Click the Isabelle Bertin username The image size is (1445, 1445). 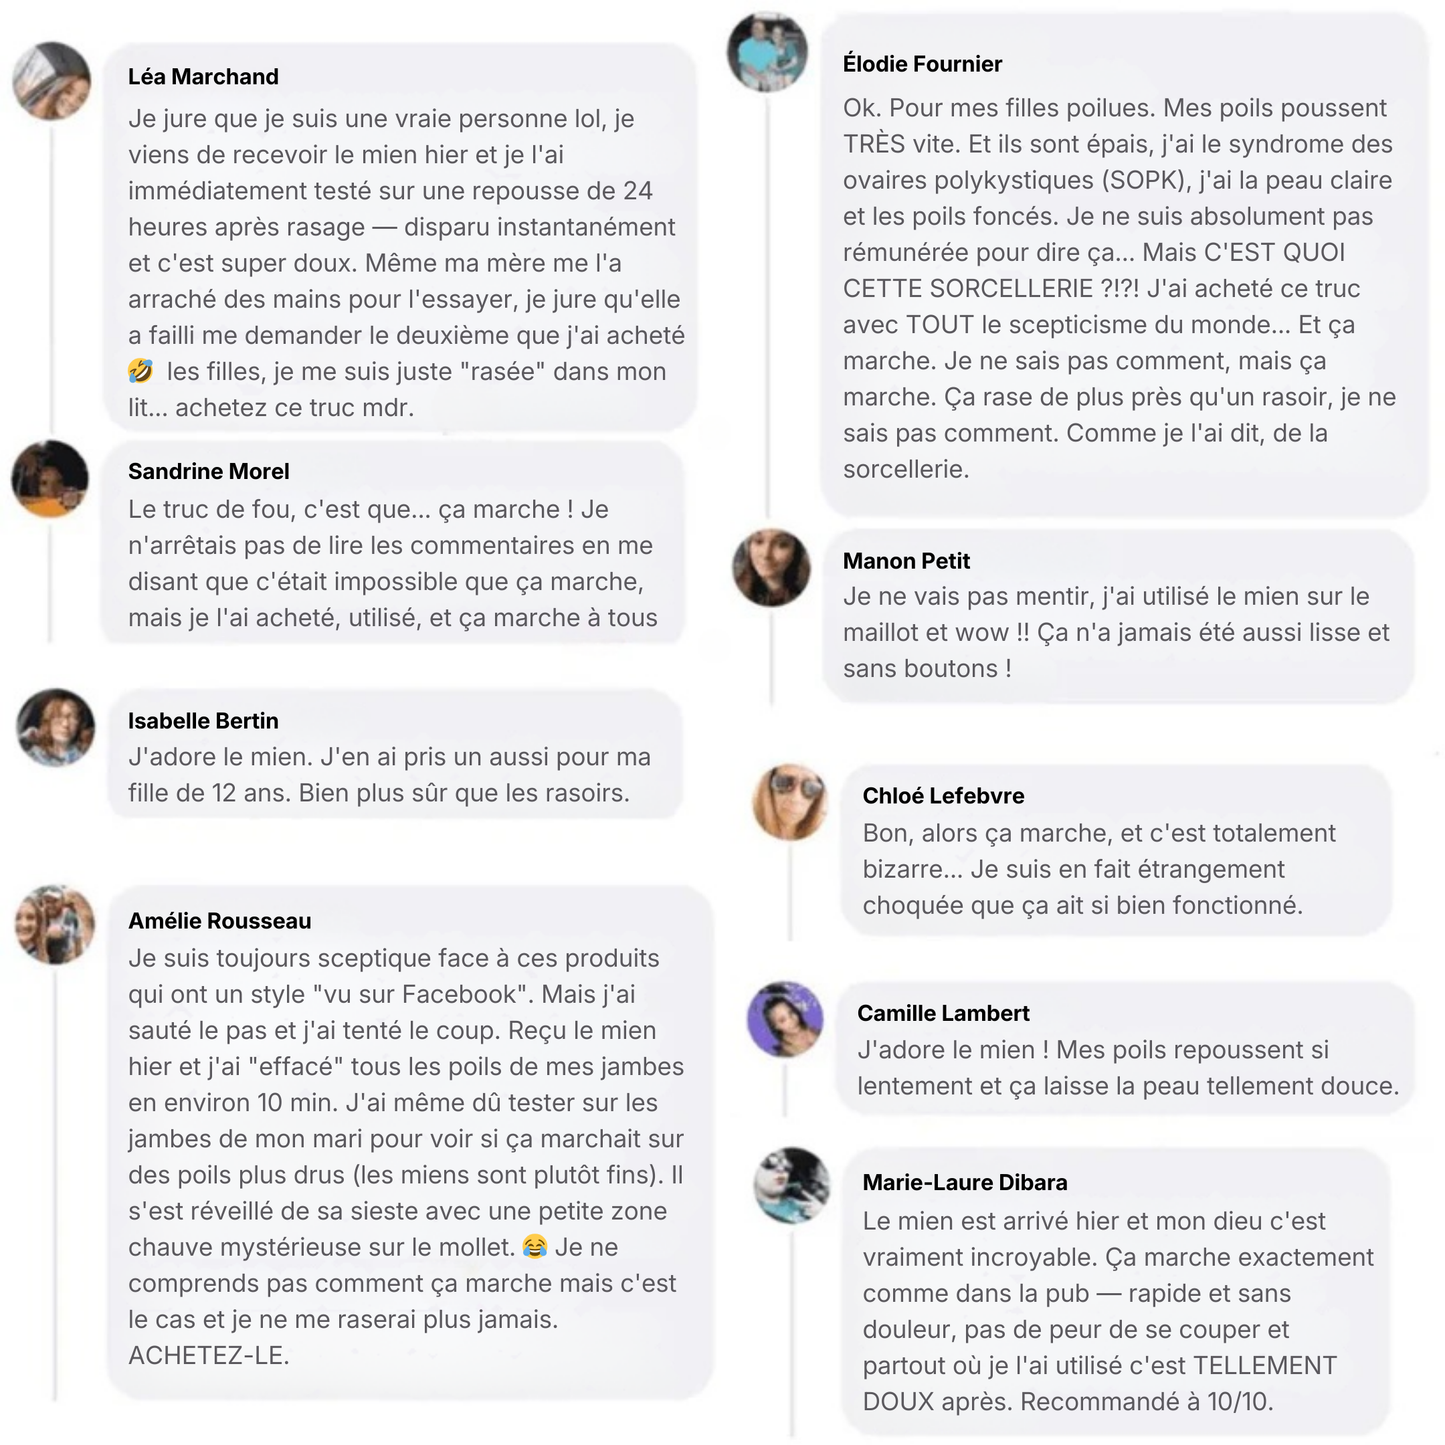tap(203, 721)
